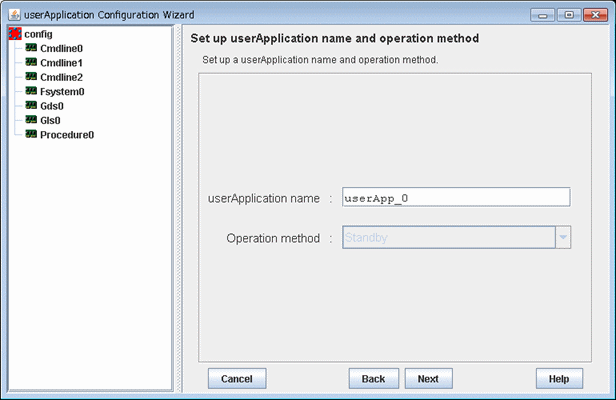
Task: Click the Cmdline1 resource icon
Action: point(31,62)
